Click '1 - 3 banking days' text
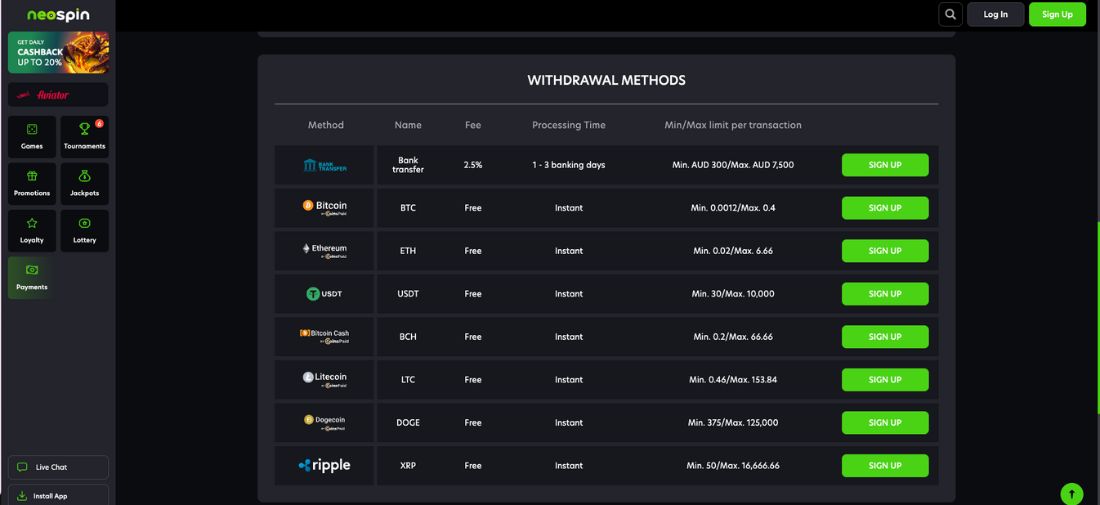 click(568, 165)
